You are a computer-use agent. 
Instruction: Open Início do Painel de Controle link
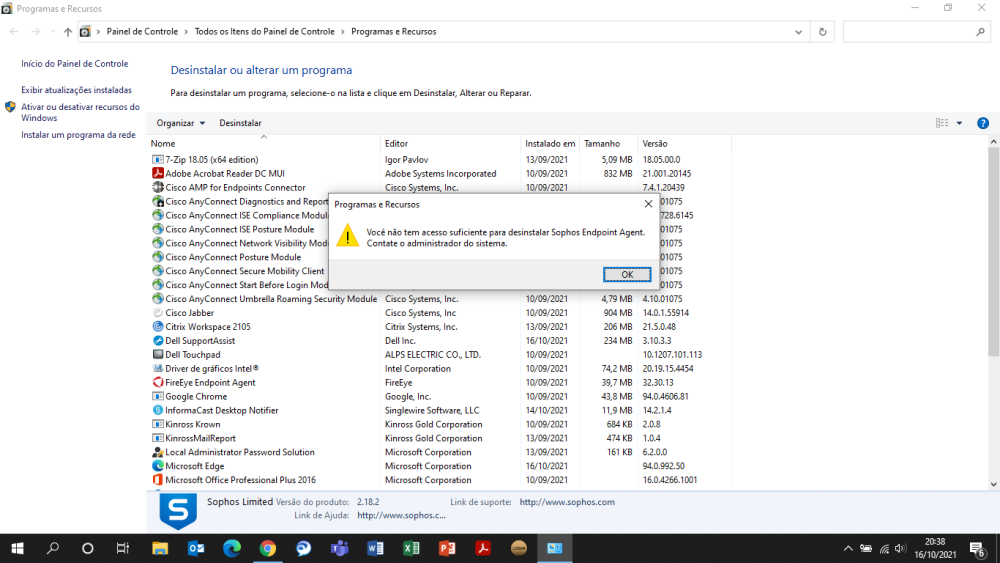75,64
